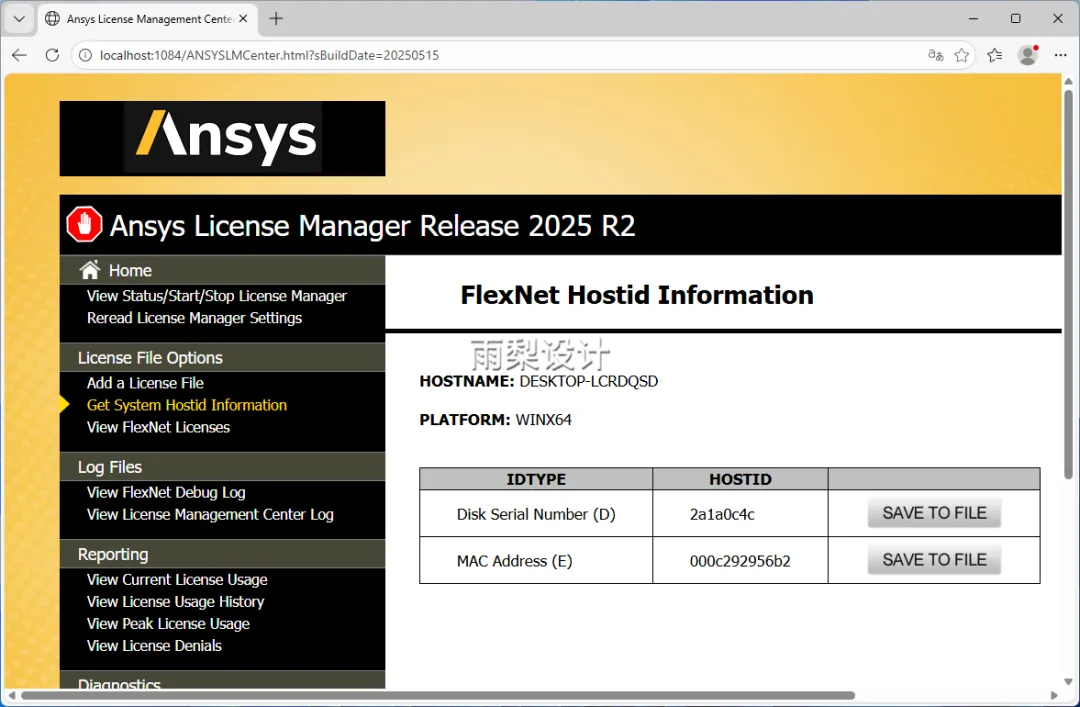
Task: Click the vertical scrollbar thumb
Action: (1068, 283)
